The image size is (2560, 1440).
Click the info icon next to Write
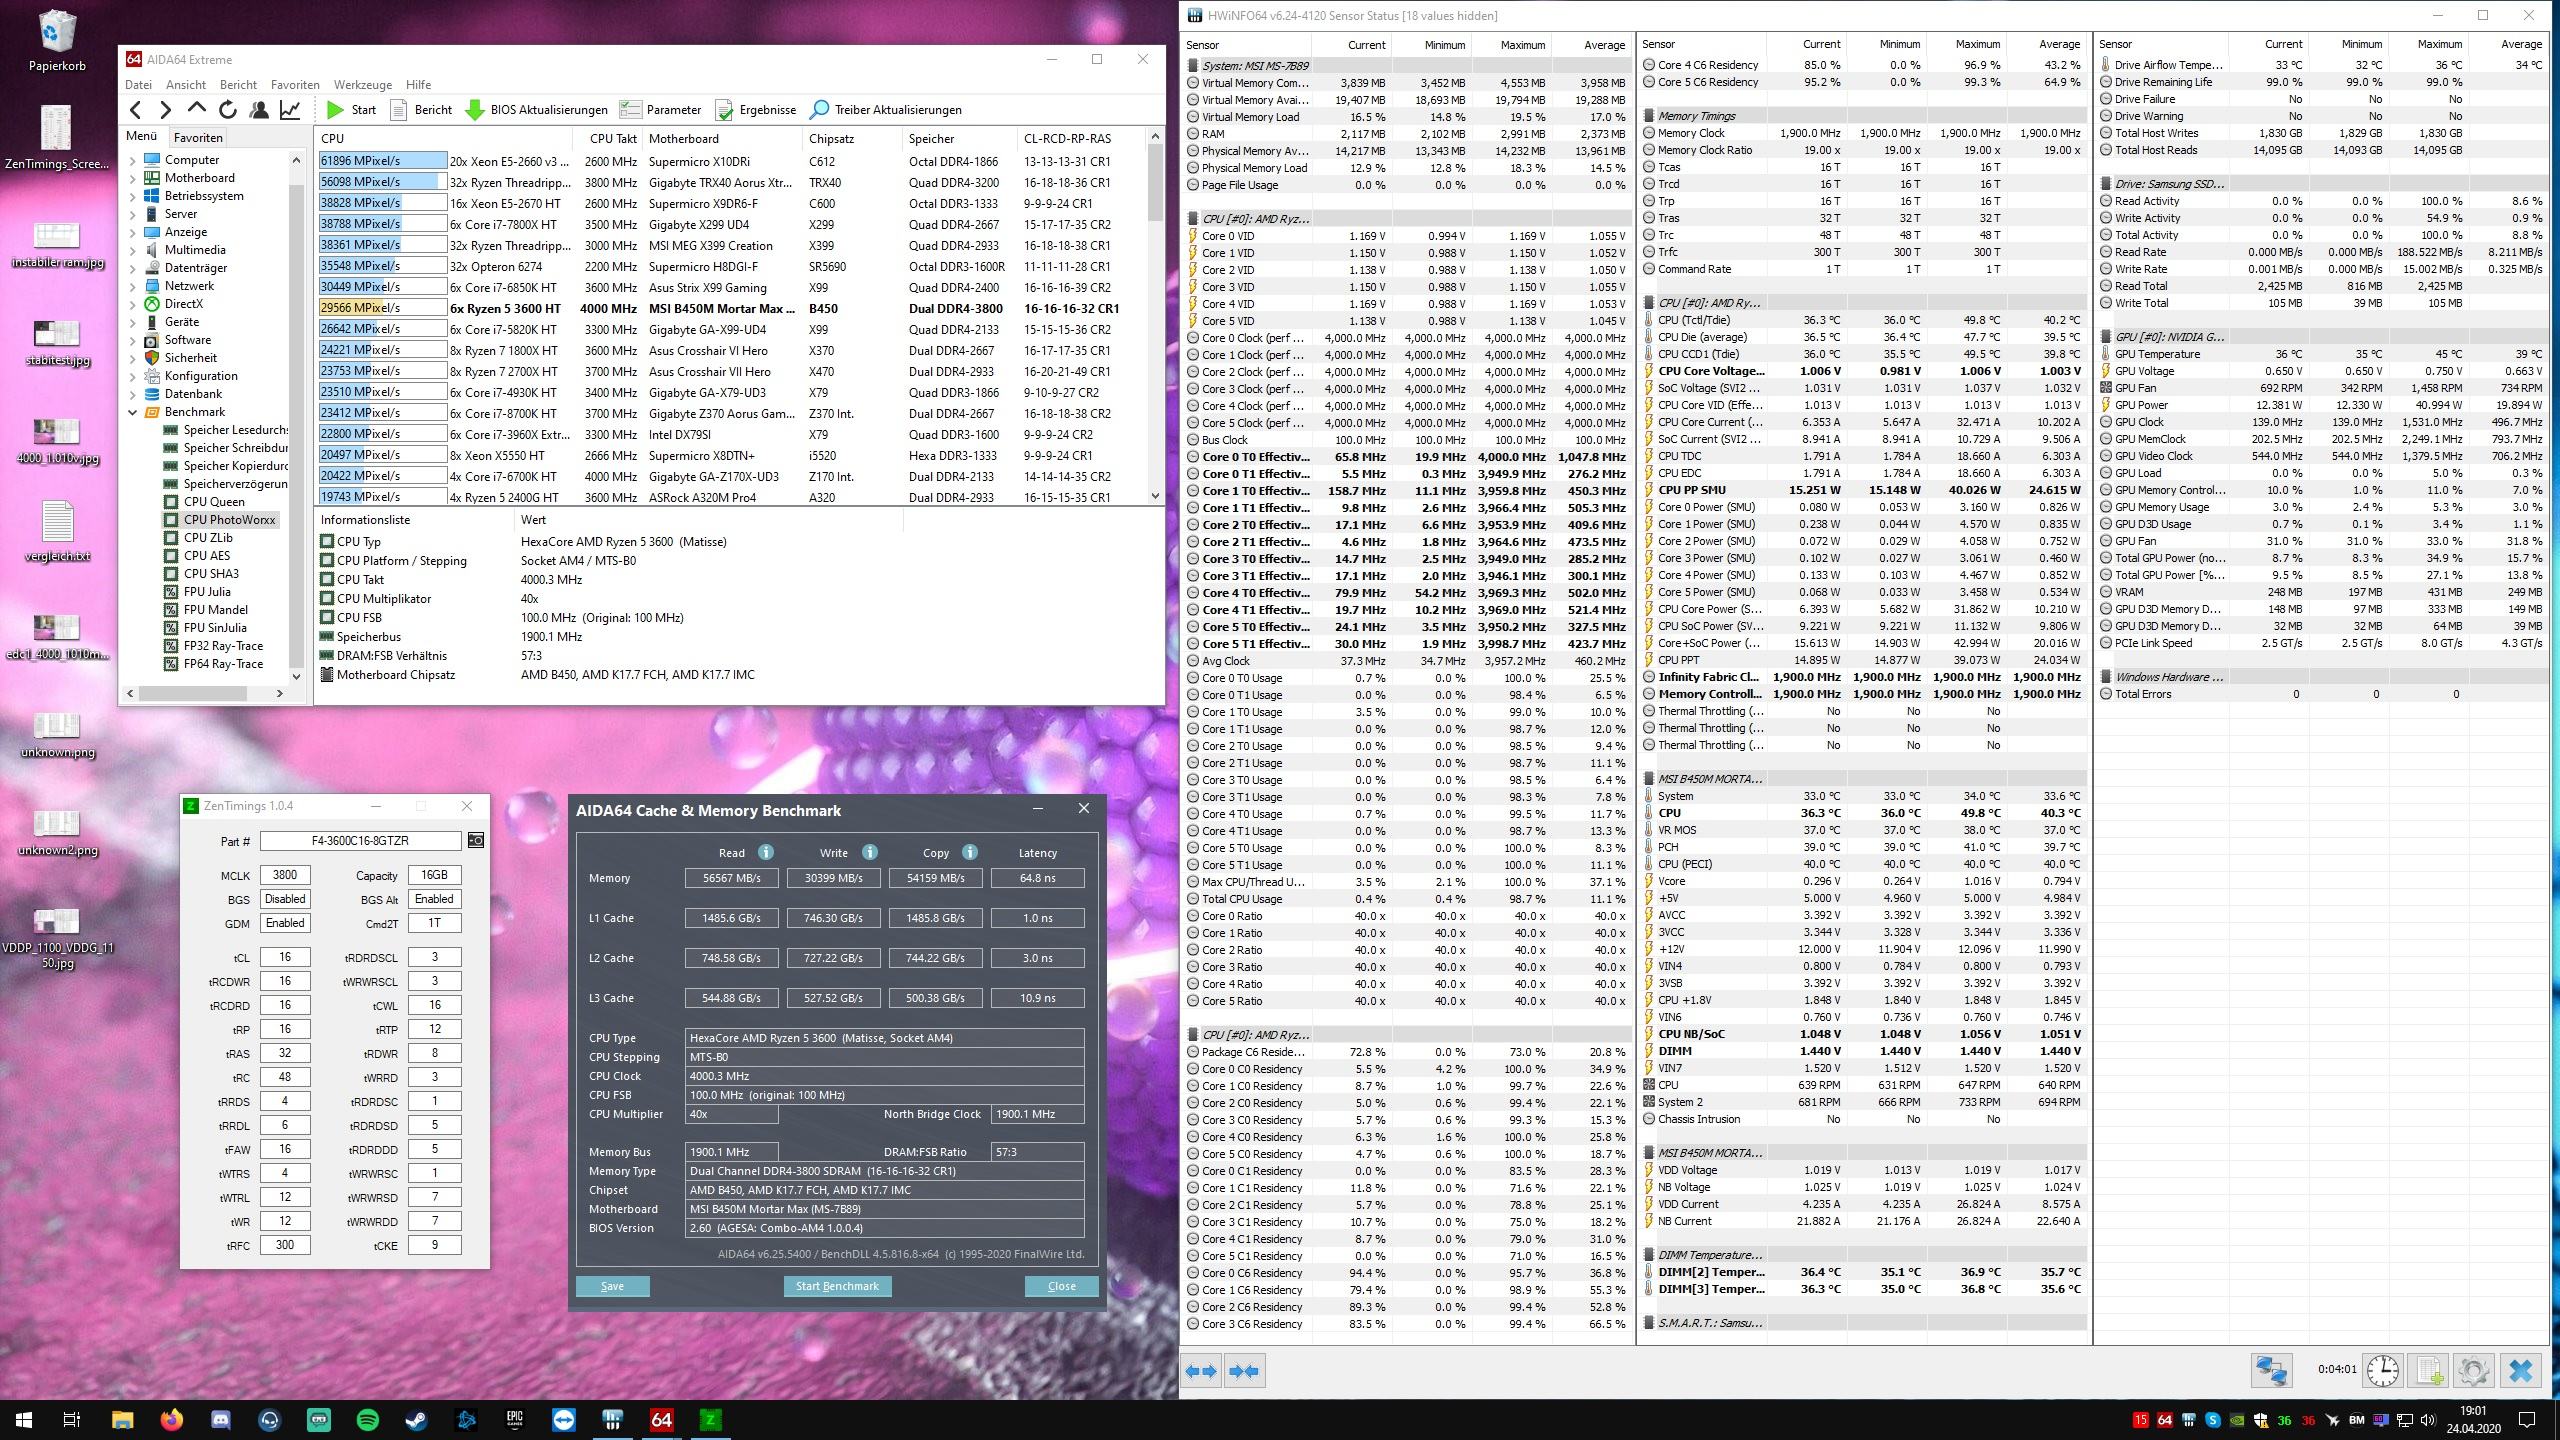tap(870, 852)
